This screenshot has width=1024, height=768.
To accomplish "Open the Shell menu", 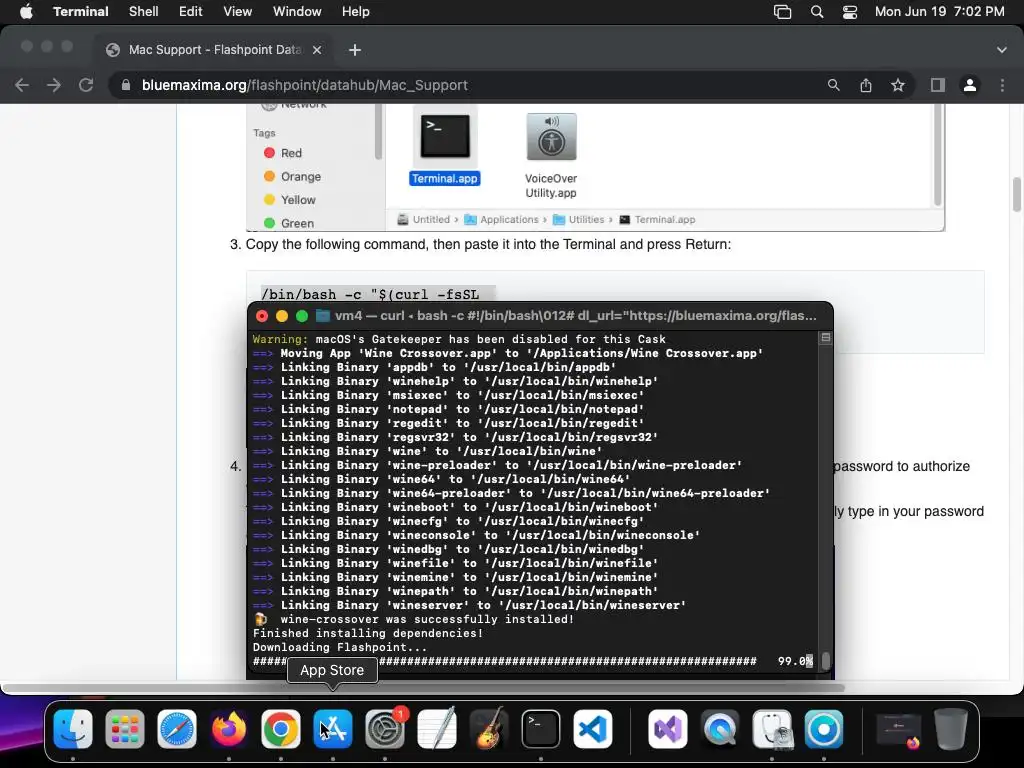I will pos(144,11).
